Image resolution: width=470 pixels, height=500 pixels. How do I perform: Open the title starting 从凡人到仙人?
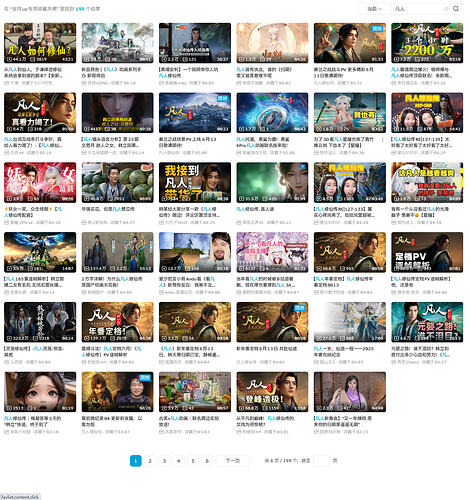33,73
